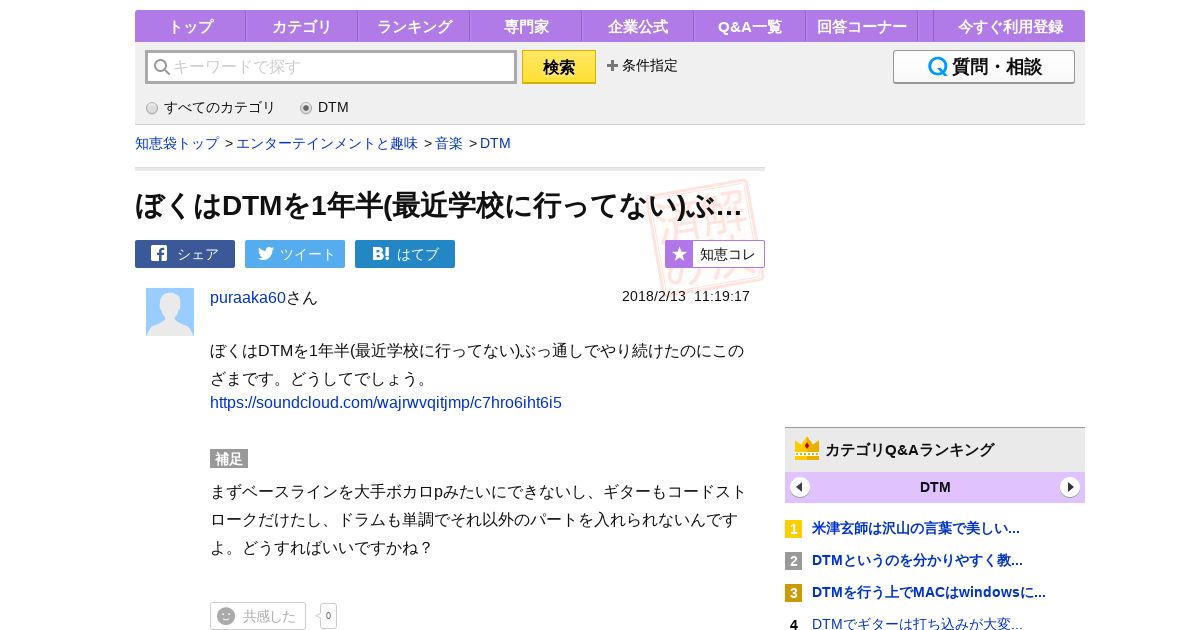The width and height of the screenshot is (1200, 630).
Task: Click the post timestamp 2018/2/13 11:19:17
Action: [686, 296]
